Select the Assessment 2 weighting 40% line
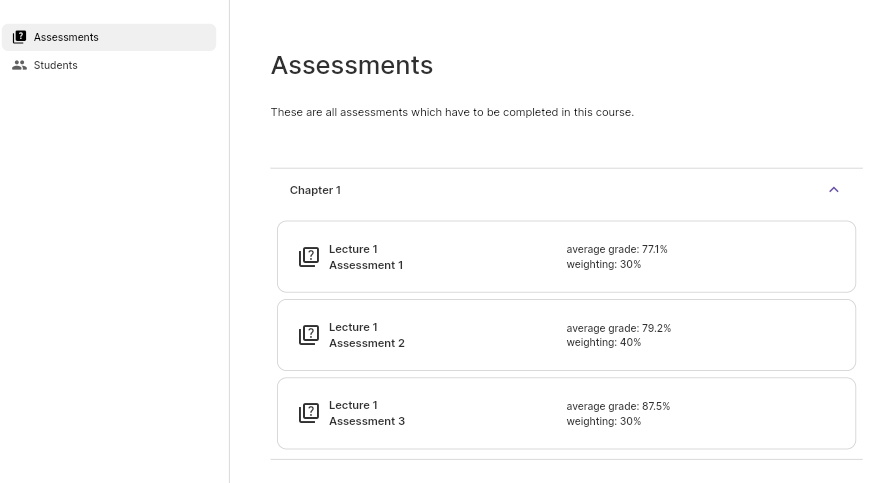This screenshot has height=483, width=881. point(603,342)
